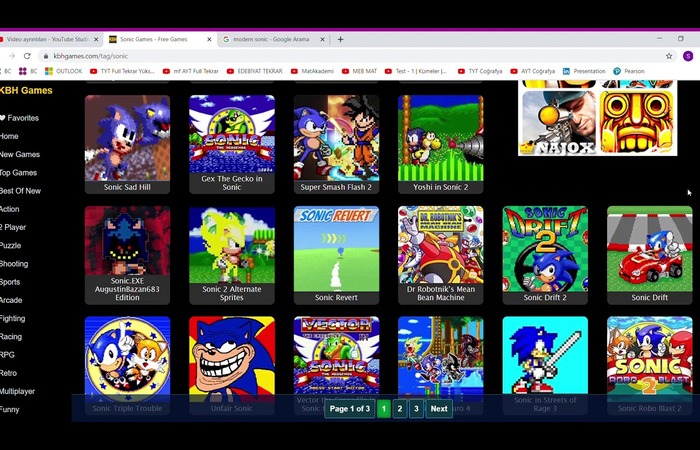The image size is (700, 450).
Task: Close the modern sonic Google tab
Action: coord(322,39)
